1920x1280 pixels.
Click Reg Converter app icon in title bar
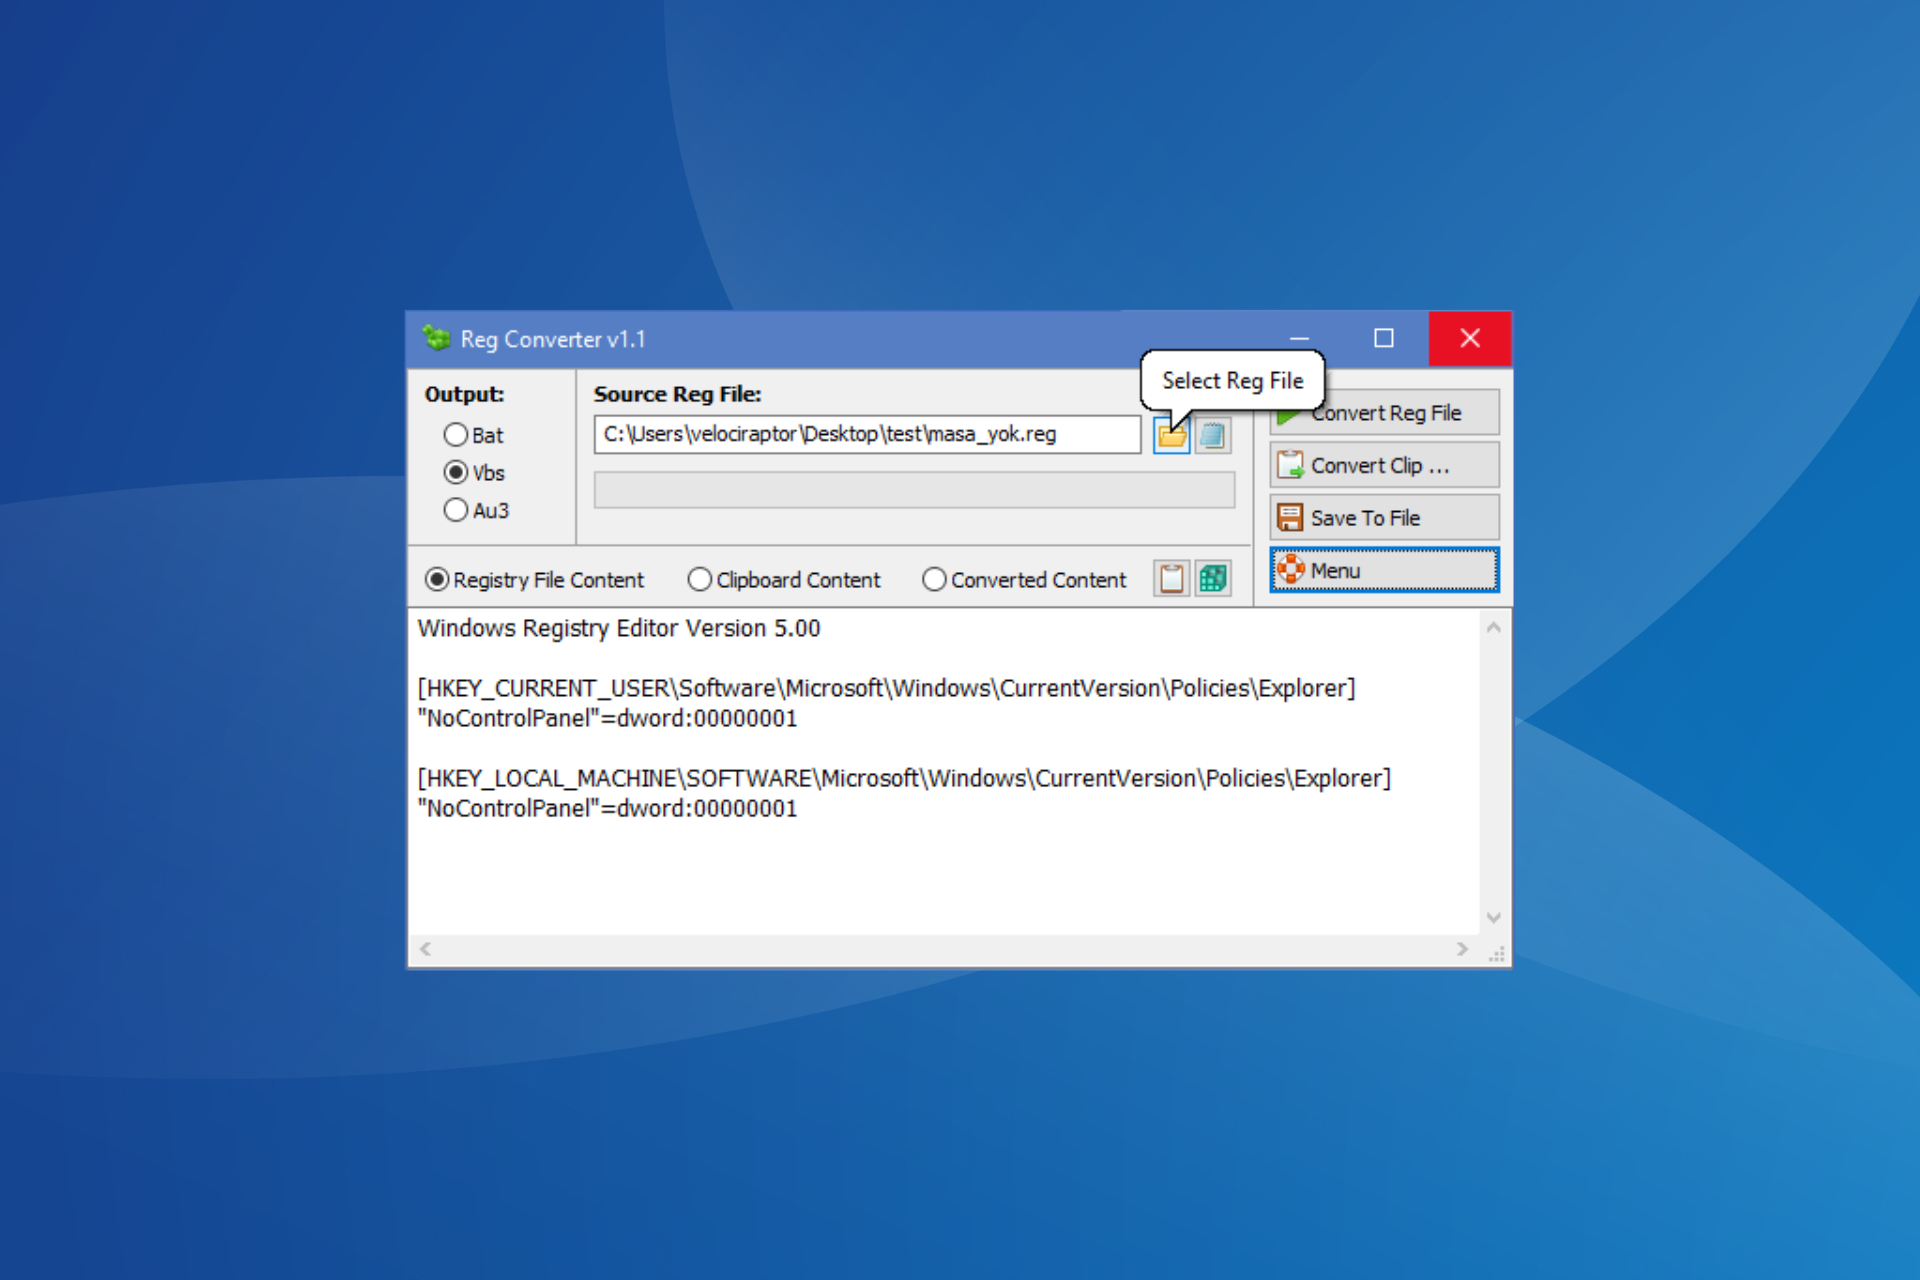tap(436, 339)
